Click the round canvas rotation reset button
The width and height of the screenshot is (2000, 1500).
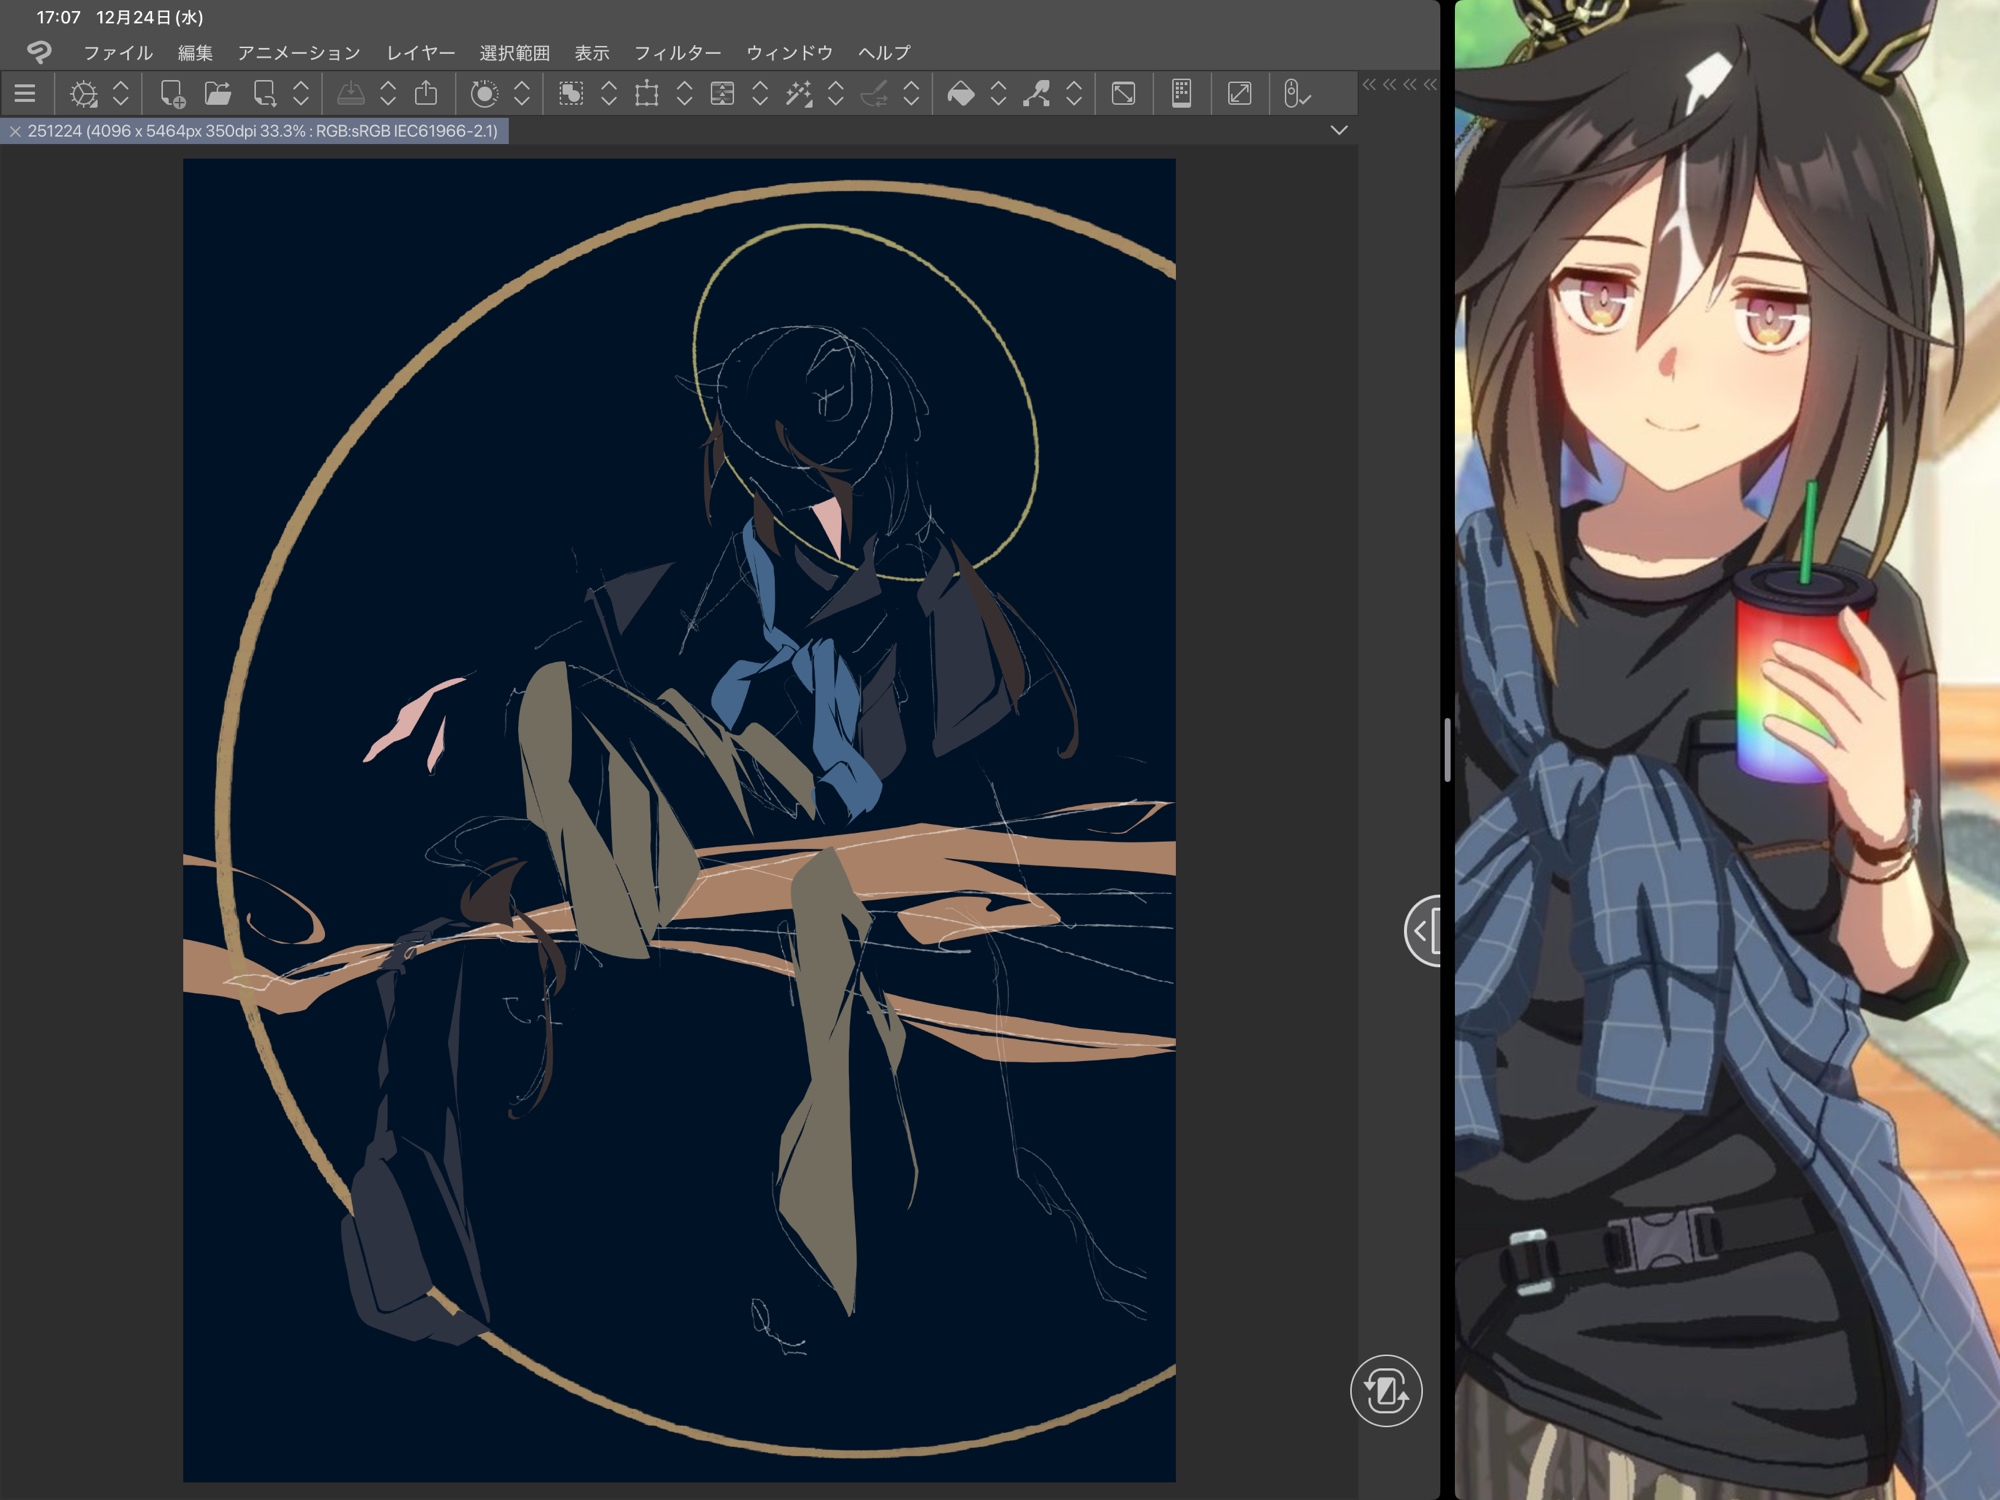click(1385, 1390)
